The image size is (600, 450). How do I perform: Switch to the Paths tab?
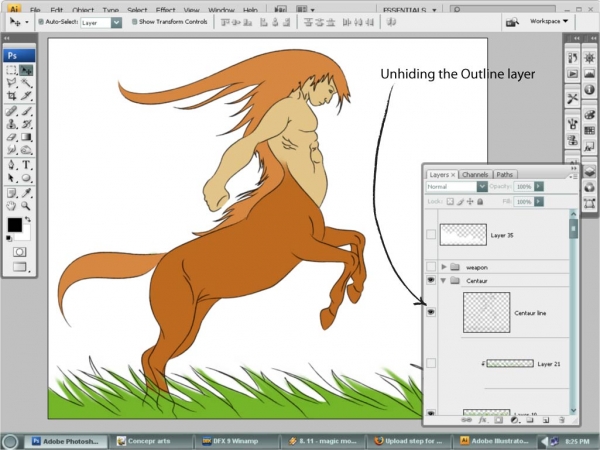pyautogui.click(x=504, y=174)
